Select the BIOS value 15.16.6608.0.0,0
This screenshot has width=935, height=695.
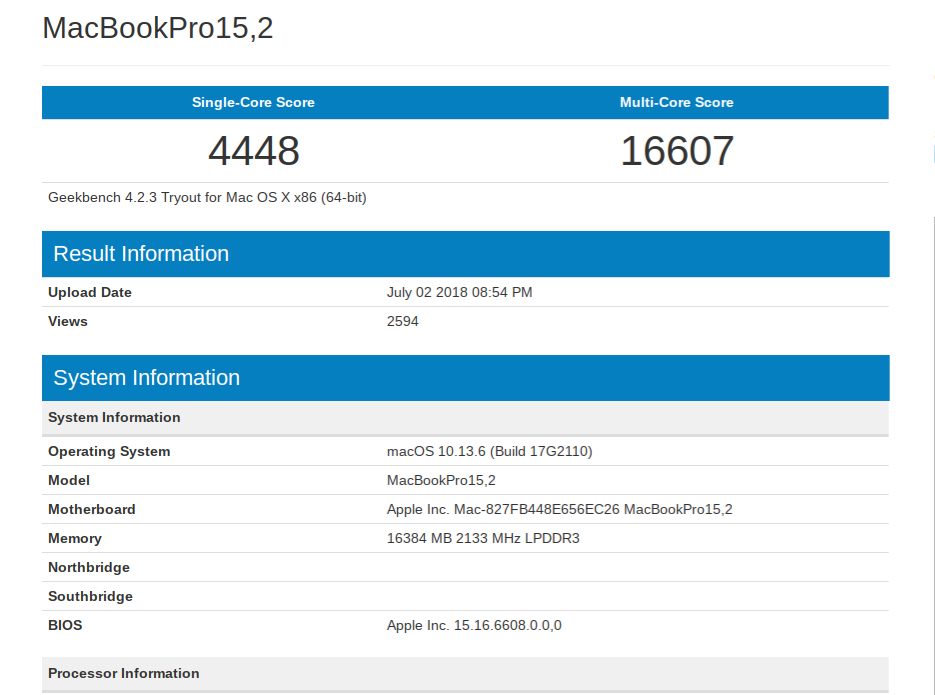tap(474, 625)
